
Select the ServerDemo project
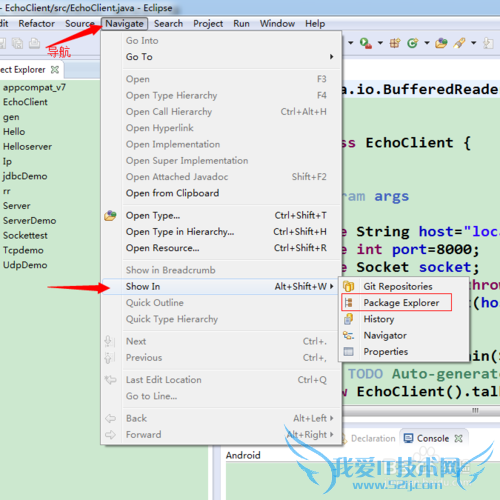click(30, 221)
